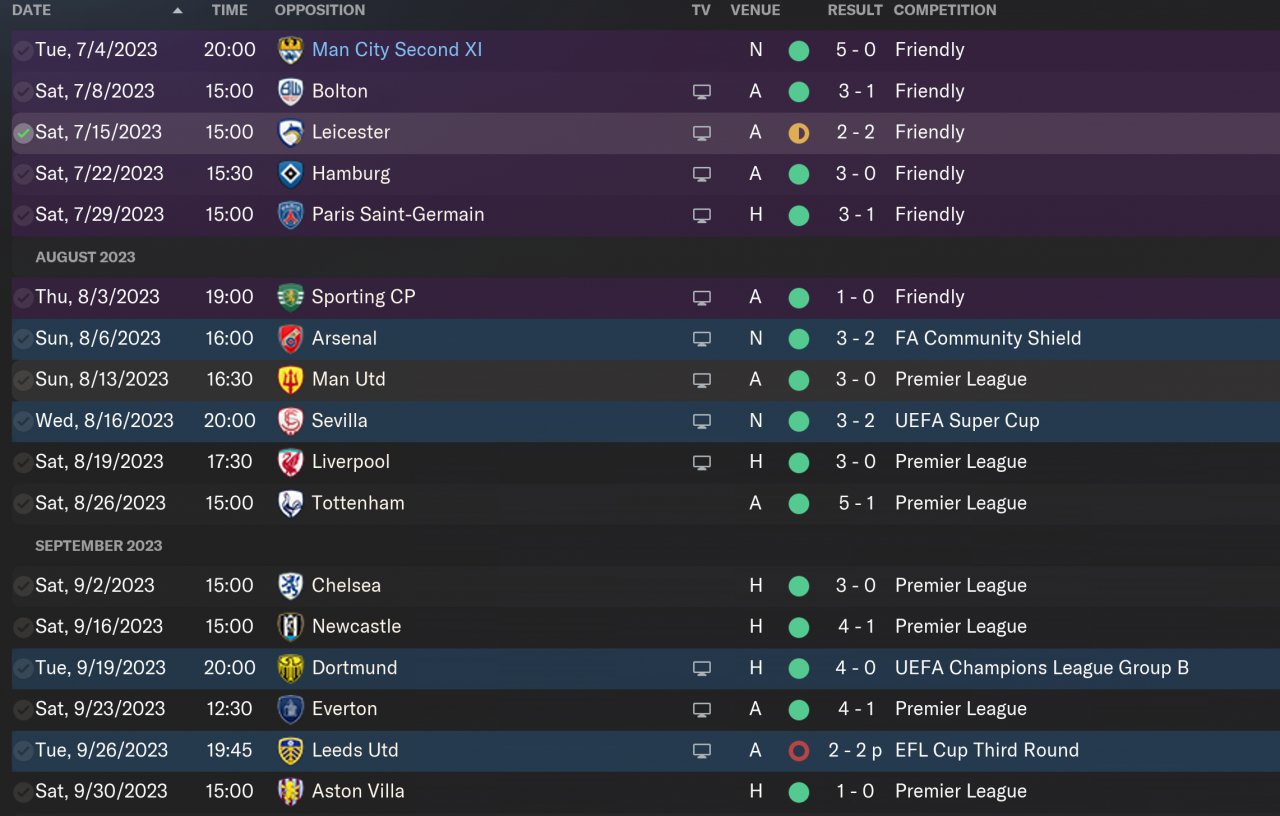The image size is (1280, 816).
Task: Open the Liverpool team name link
Action: (351, 462)
